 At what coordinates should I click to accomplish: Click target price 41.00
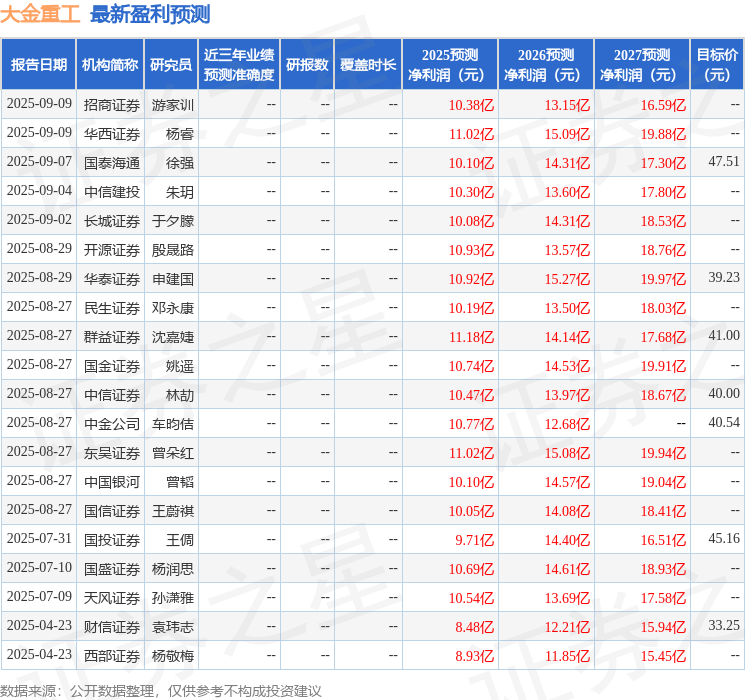tap(724, 336)
